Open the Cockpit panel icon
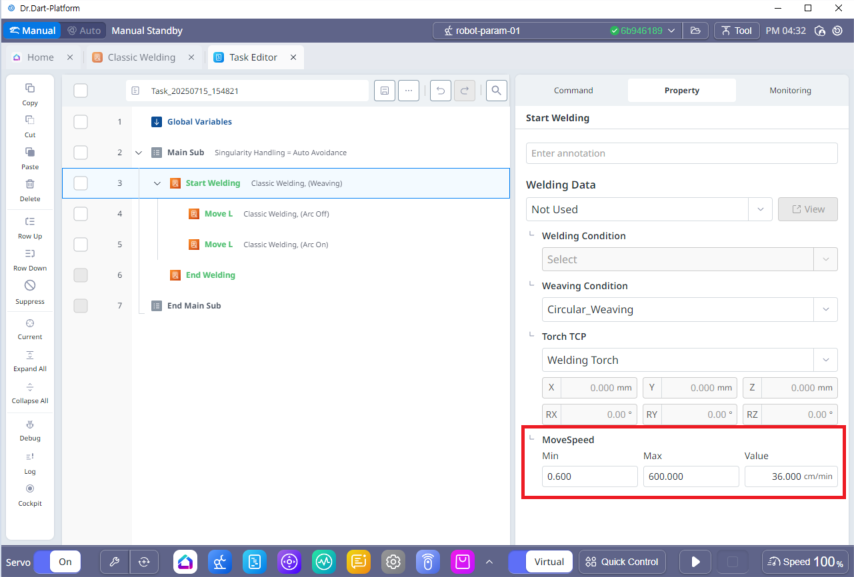Image resolution: width=854 pixels, height=577 pixels. [x=30, y=489]
